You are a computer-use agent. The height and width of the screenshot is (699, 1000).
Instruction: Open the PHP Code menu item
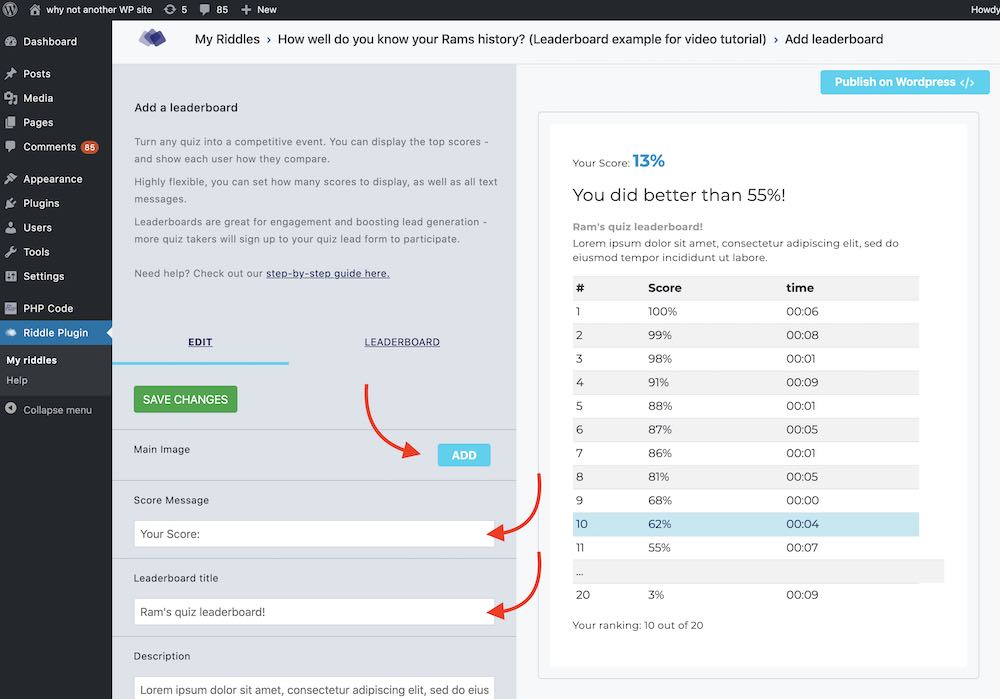point(48,309)
